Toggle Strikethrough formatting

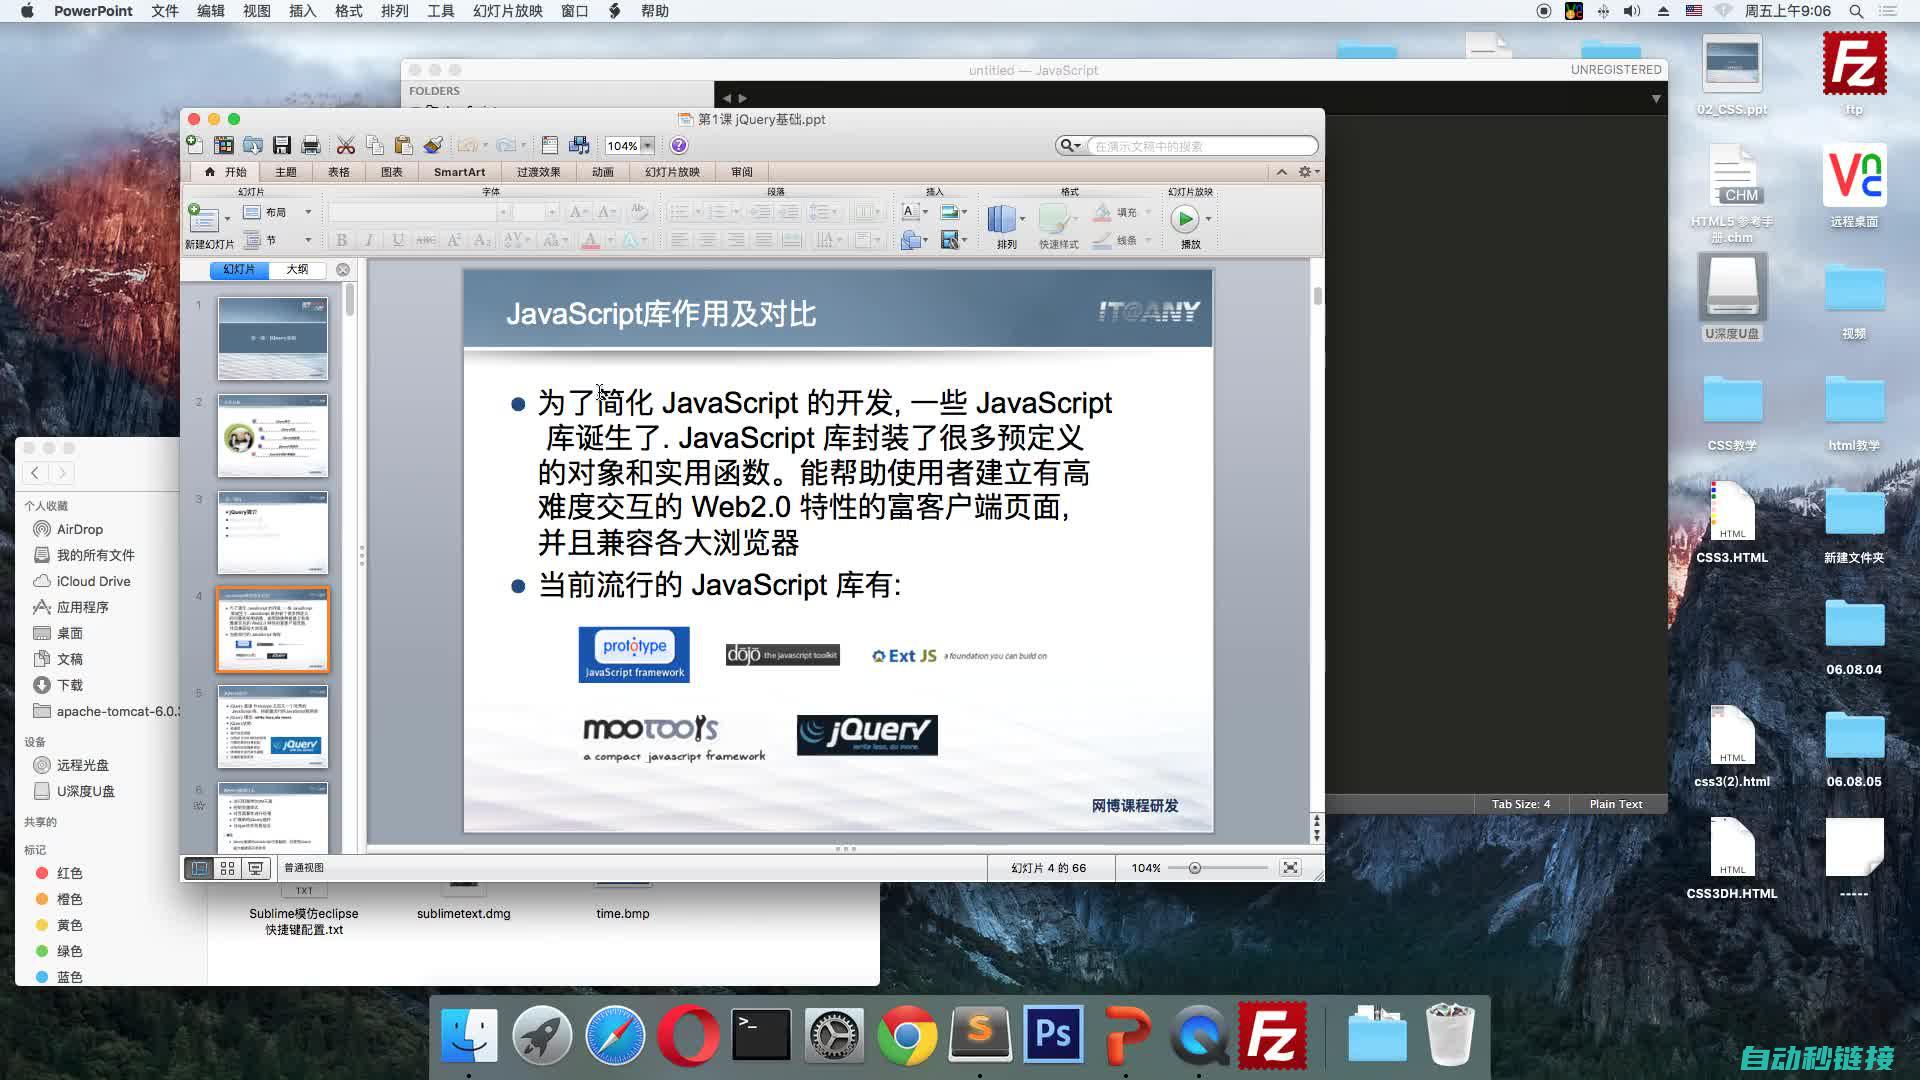tap(426, 240)
